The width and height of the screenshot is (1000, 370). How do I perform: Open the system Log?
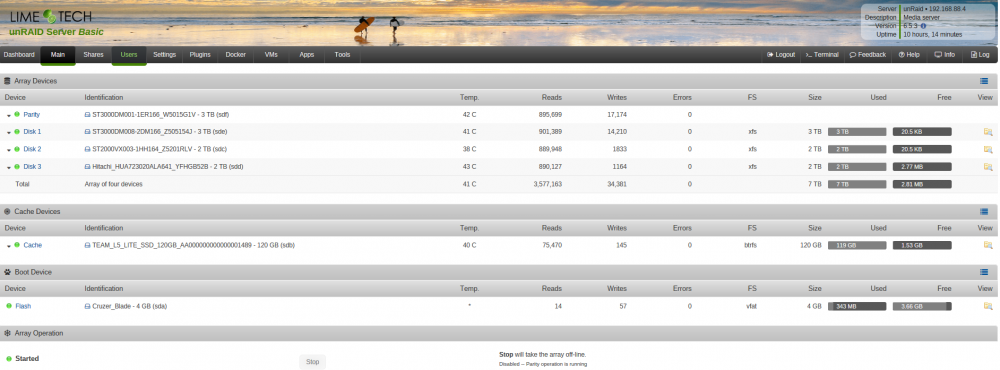pyautogui.click(x=980, y=55)
